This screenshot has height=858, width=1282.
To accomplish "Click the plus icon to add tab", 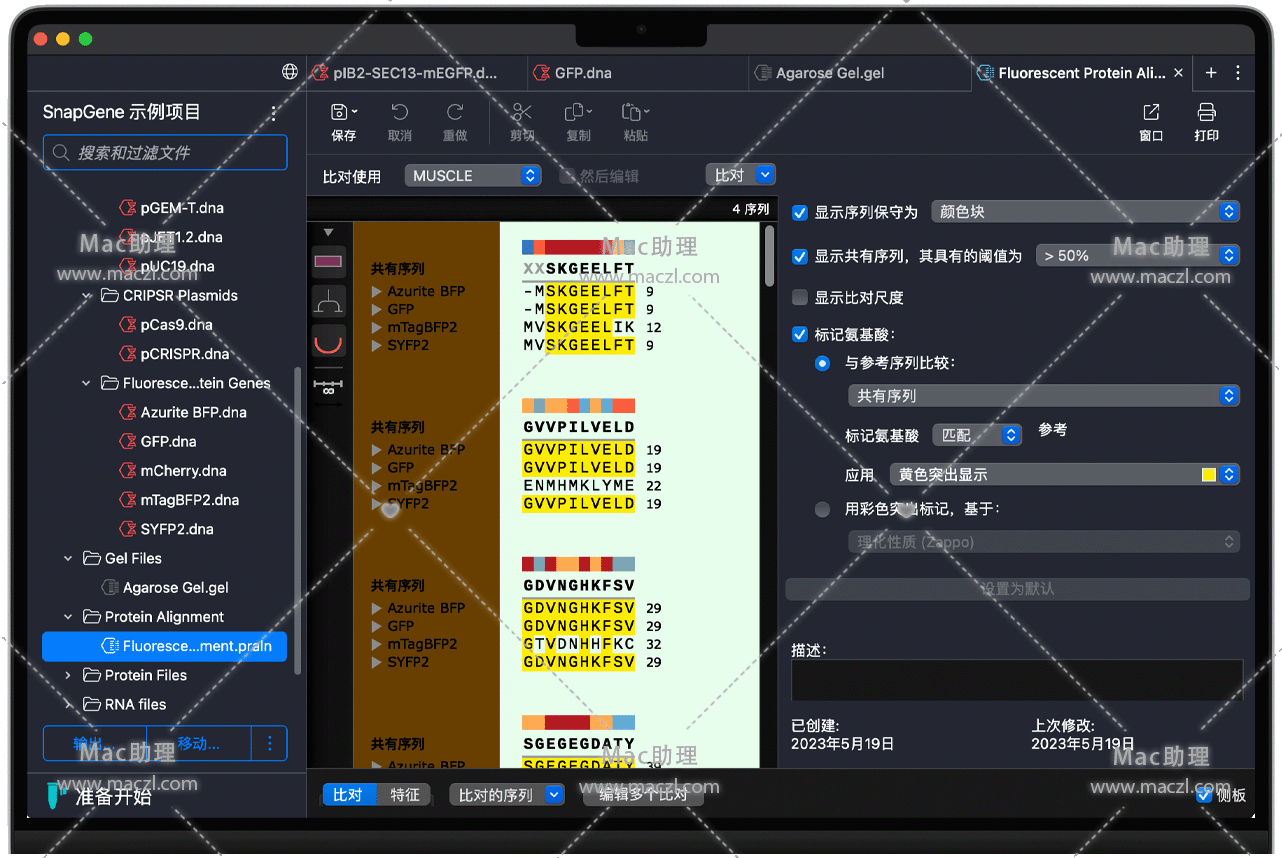I will click(1211, 73).
